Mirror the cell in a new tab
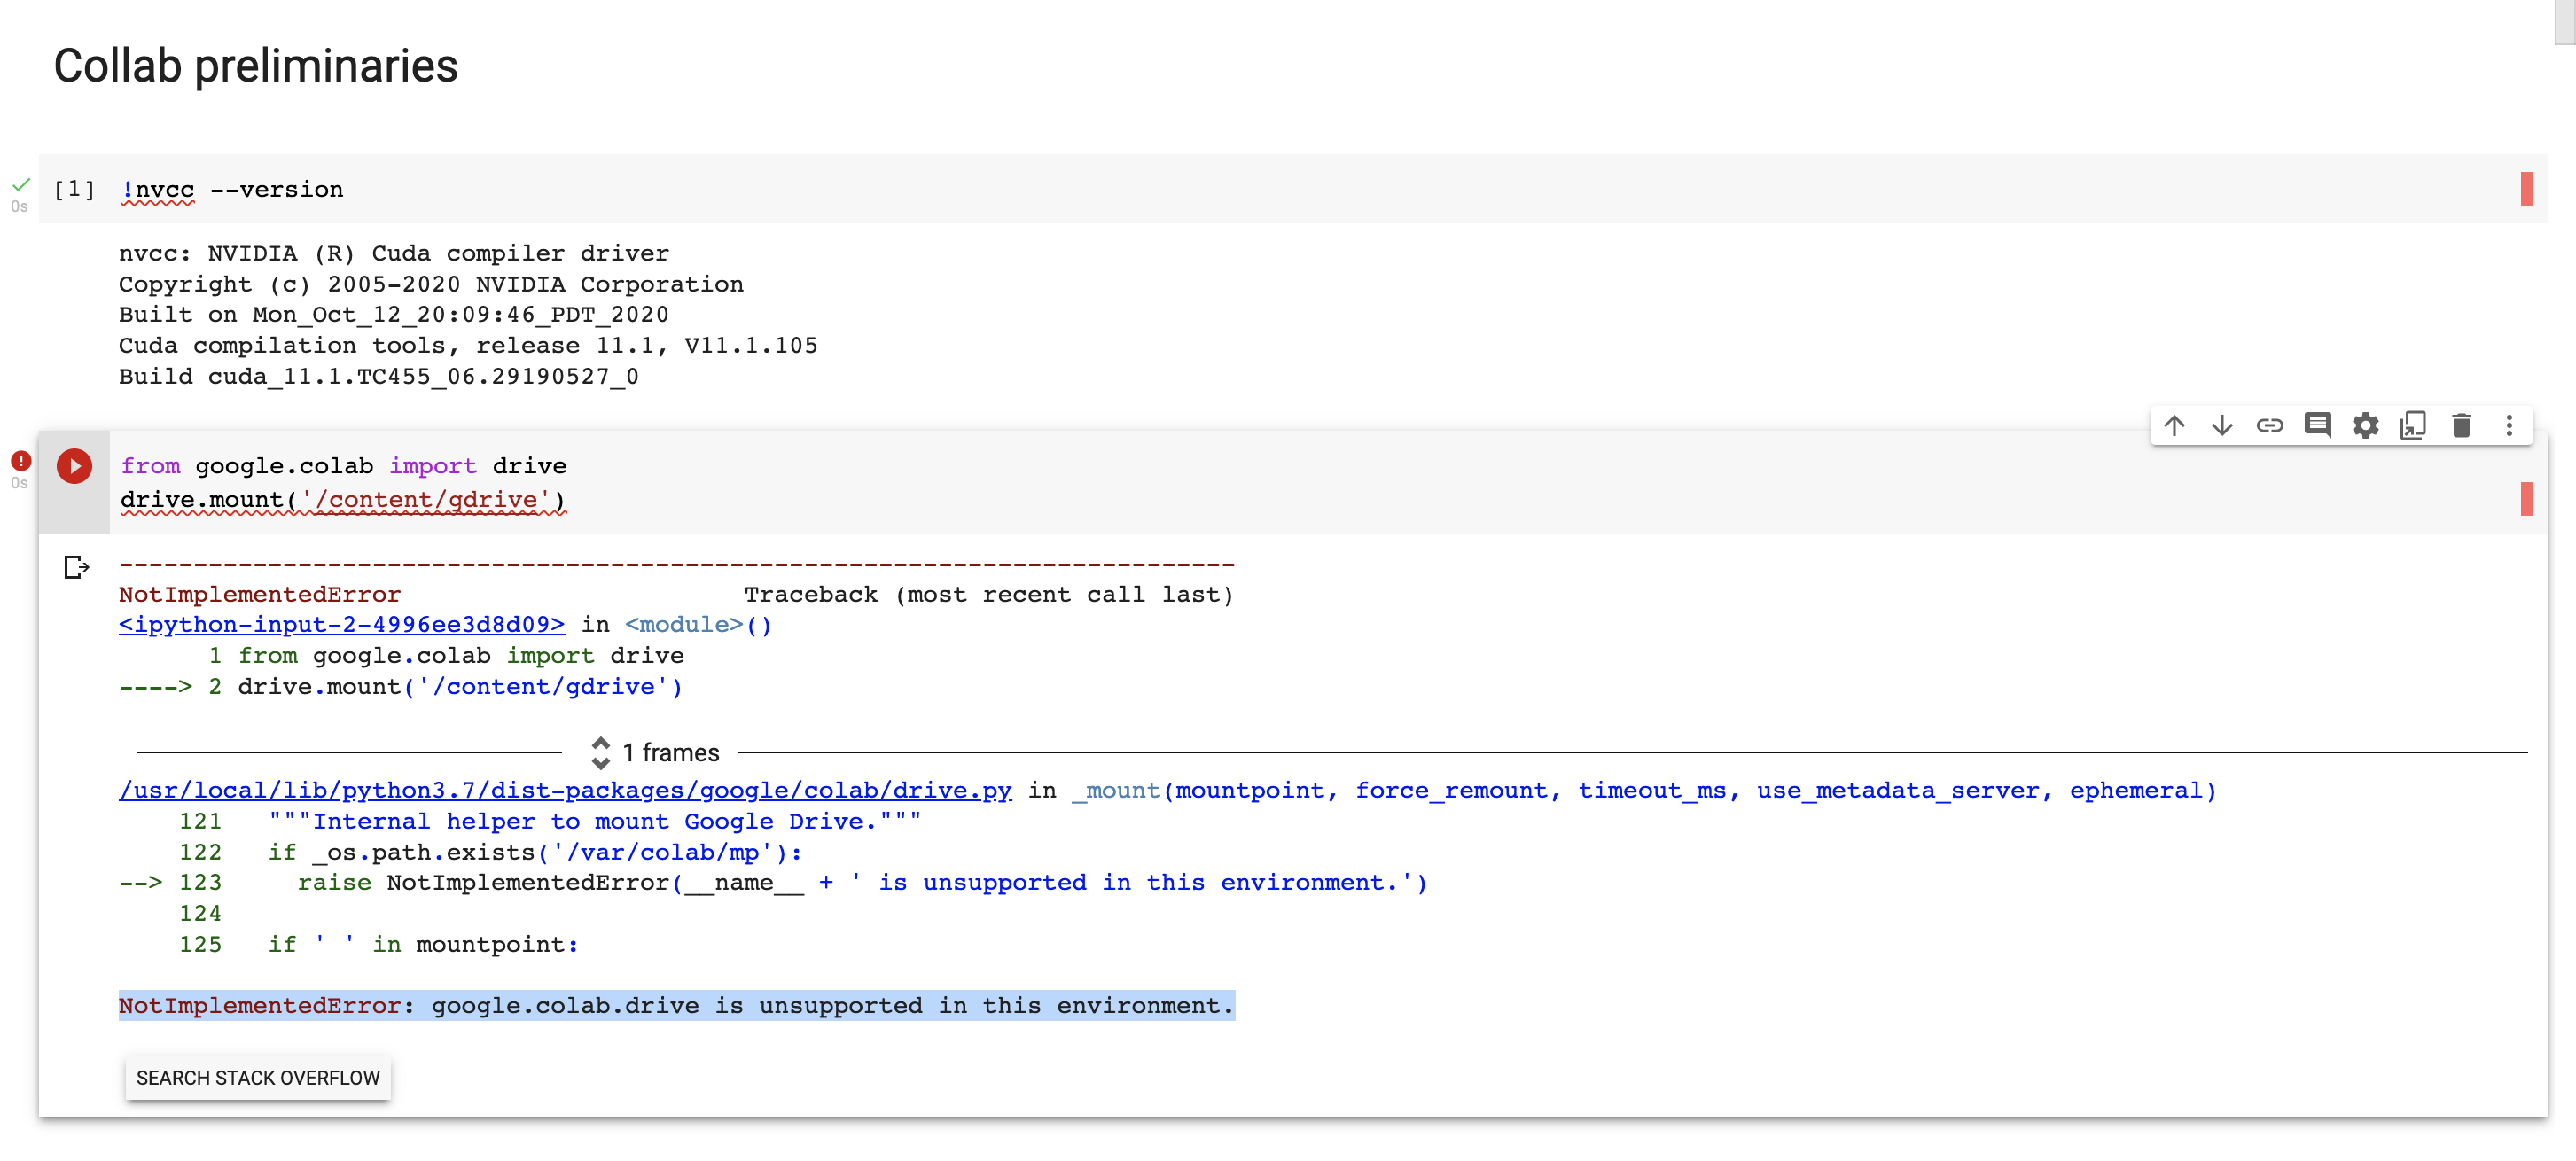The width and height of the screenshot is (2576, 1161). [x=2414, y=425]
